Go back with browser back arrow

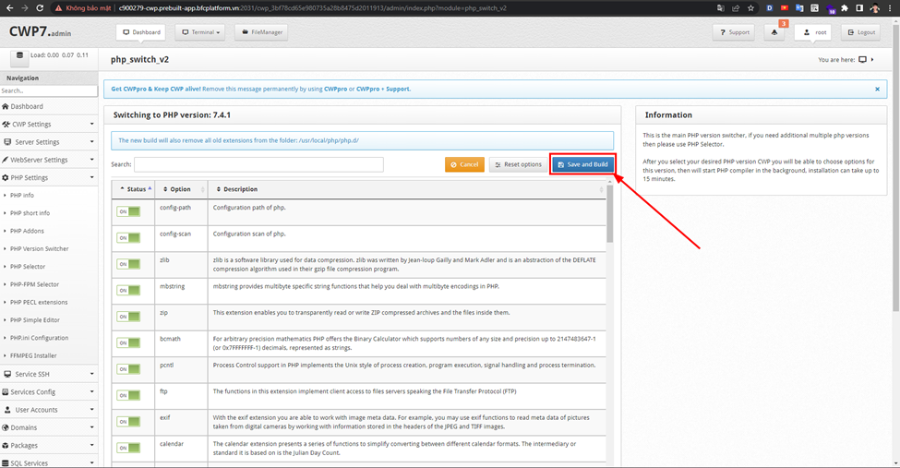tap(10, 8)
